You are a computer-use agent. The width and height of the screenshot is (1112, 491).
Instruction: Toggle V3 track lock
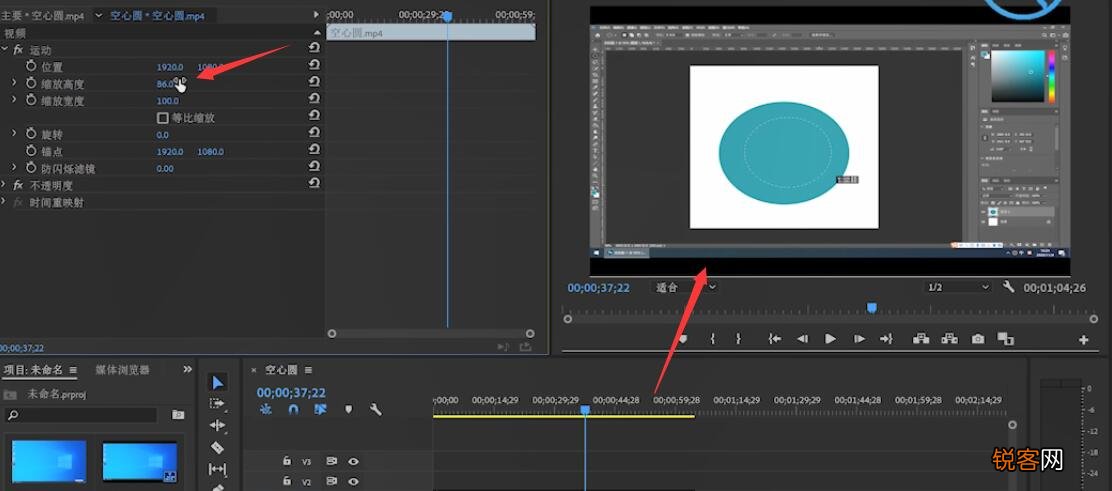pyautogui.click(x=287, y=461)
